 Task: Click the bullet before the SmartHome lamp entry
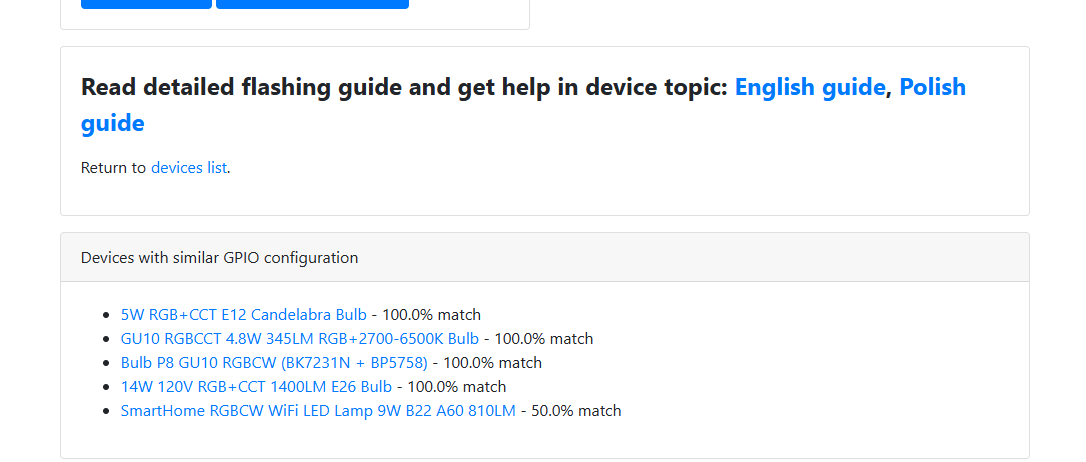106,410
